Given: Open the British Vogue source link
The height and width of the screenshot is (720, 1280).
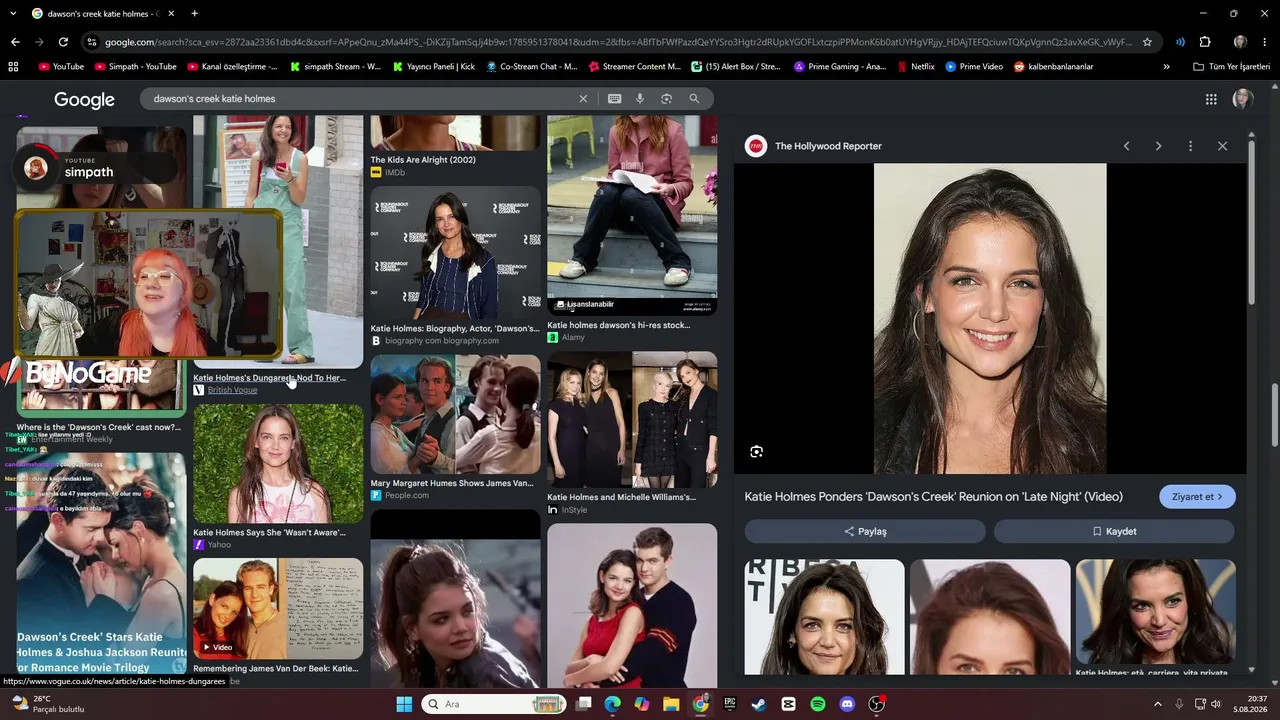Looking at the screenshot, I should pos(232,390).
